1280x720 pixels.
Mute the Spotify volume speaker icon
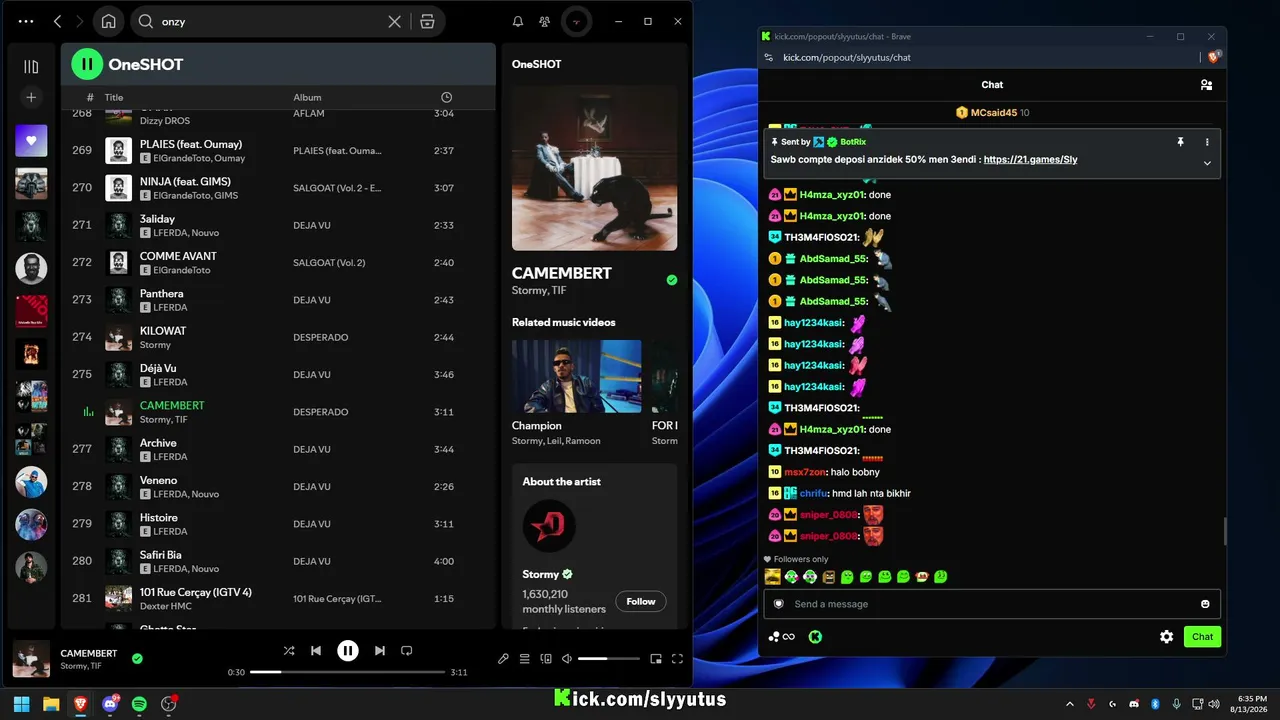pos(567,659)
